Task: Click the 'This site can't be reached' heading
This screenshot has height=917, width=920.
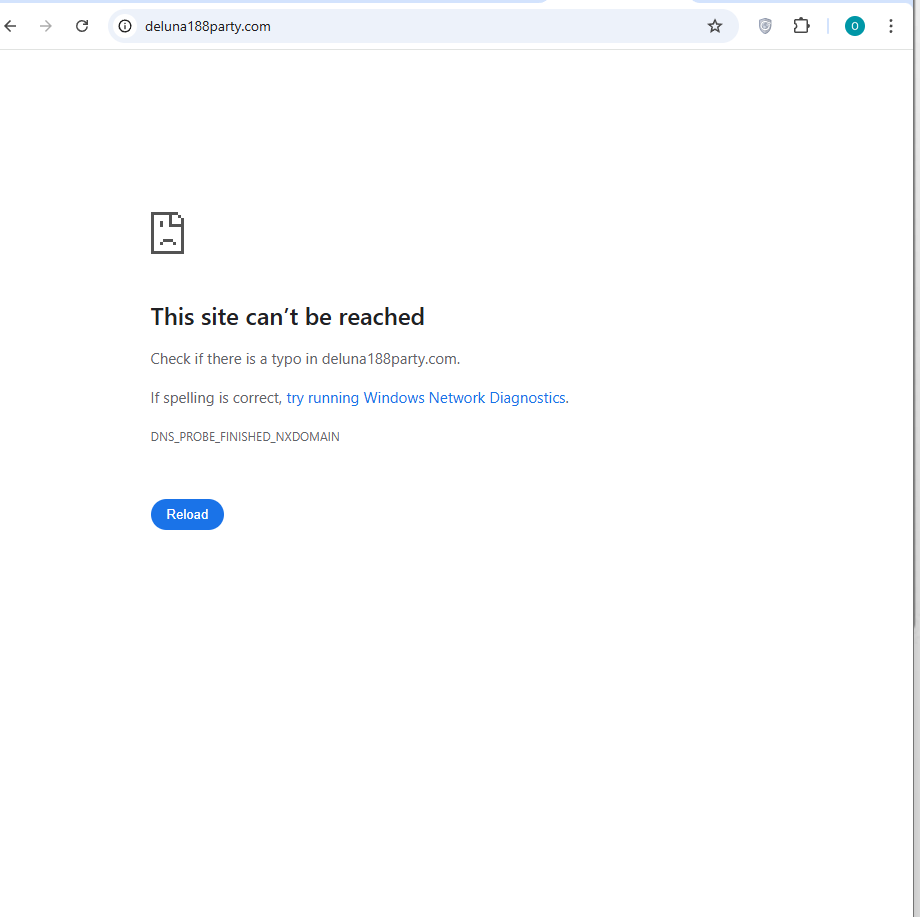Action: tap(288, 317)
